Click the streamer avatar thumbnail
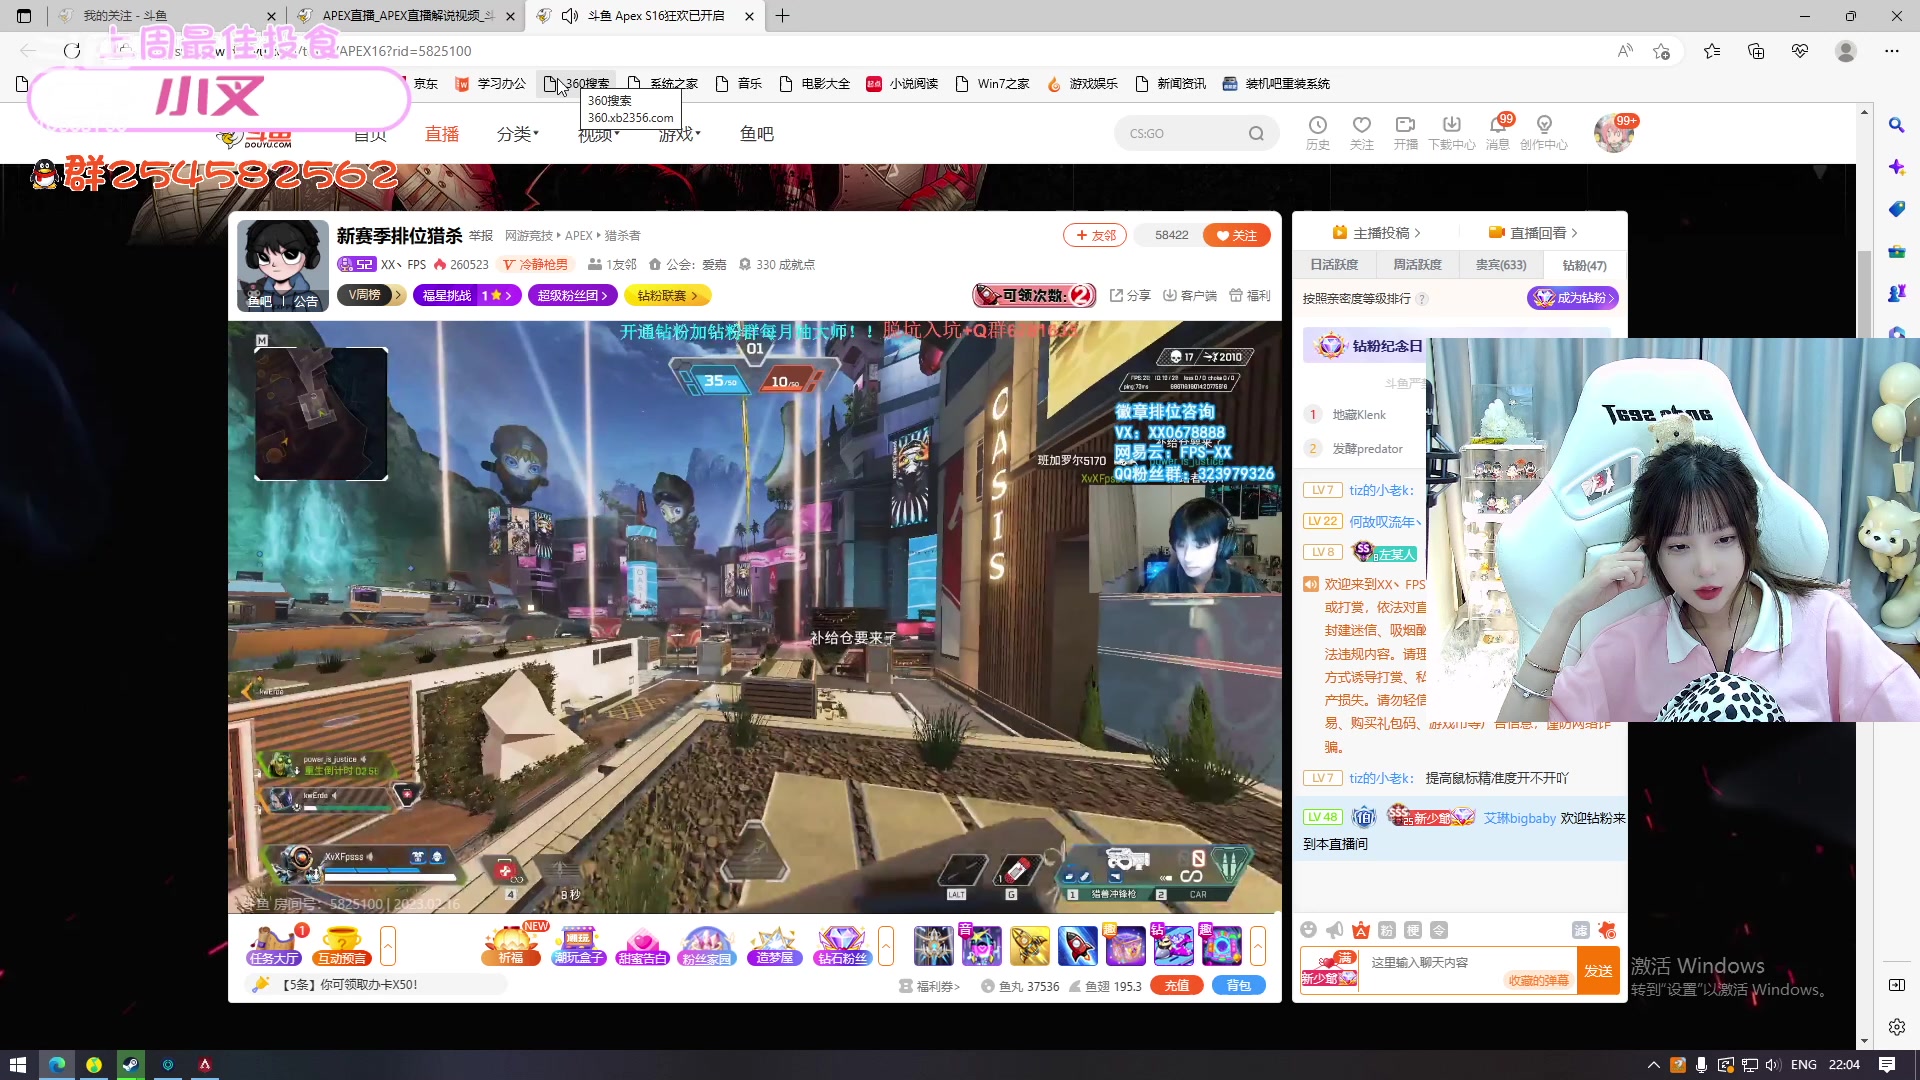Screen dimensions: 1920x1080 [x=283, y=266]
